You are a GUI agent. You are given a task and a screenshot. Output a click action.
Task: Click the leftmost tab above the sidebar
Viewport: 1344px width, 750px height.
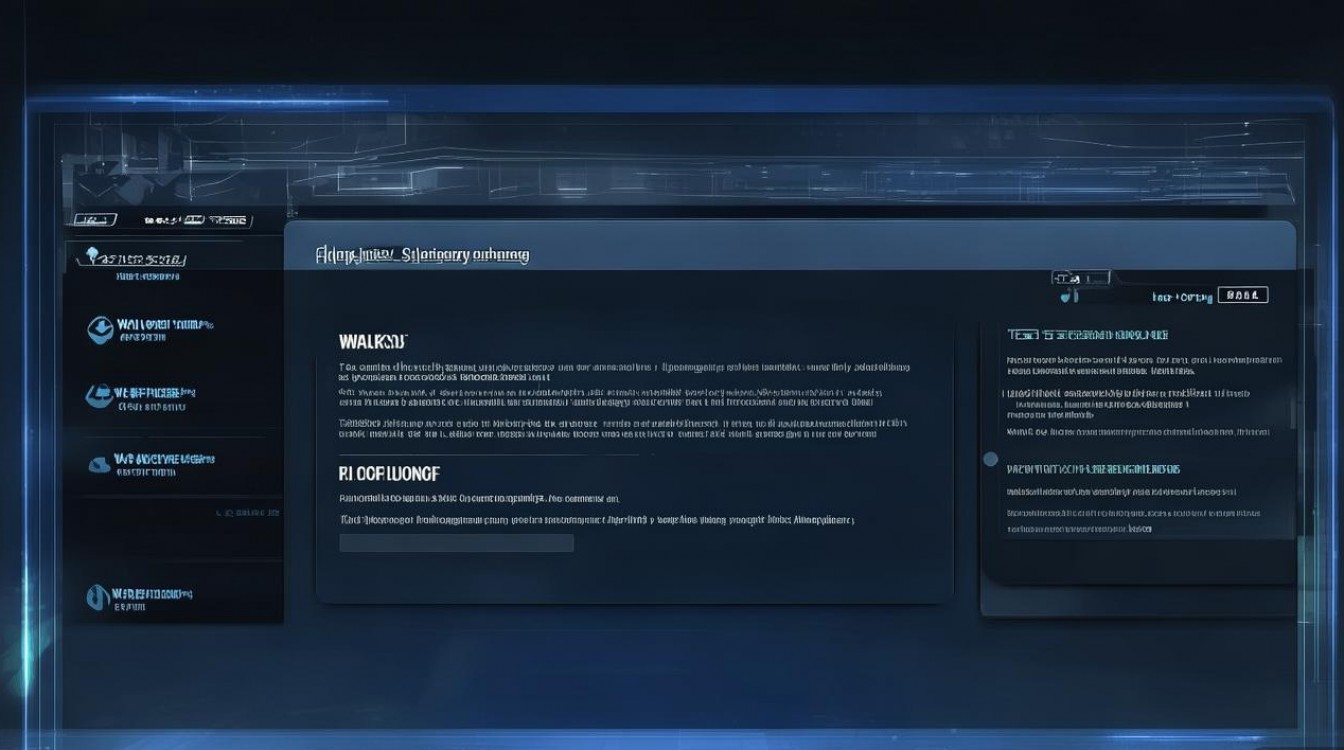[96, 220]
